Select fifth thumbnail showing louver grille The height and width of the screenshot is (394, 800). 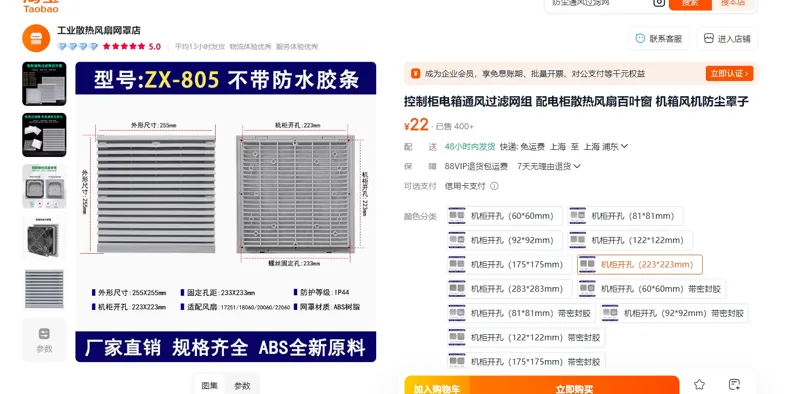click(44, 289)
